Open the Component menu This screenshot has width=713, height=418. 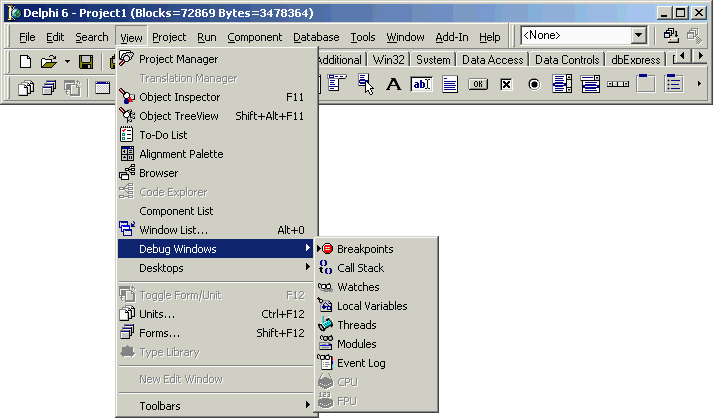255,37
